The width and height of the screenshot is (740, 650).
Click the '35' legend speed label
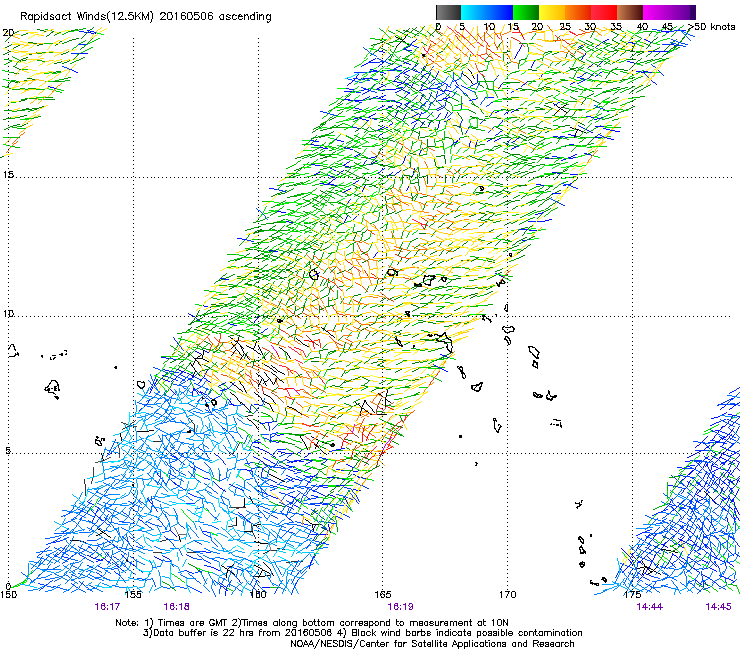pyautogui.click(x=616, y=26)
